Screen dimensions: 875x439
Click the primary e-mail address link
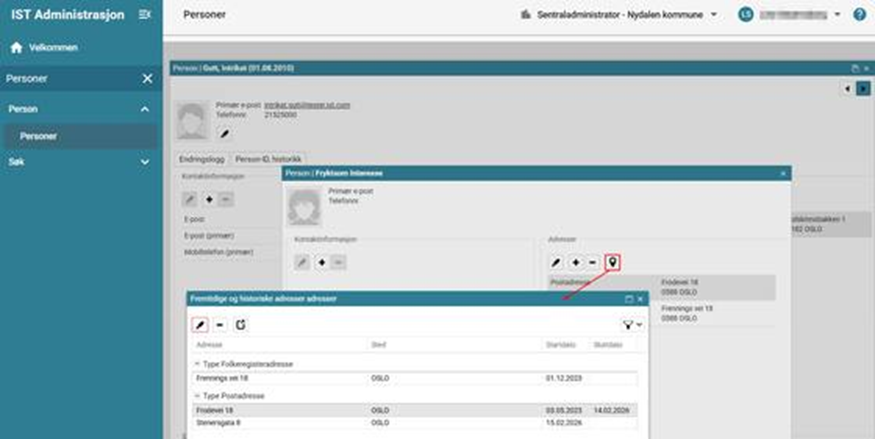(x=300, y=105)
